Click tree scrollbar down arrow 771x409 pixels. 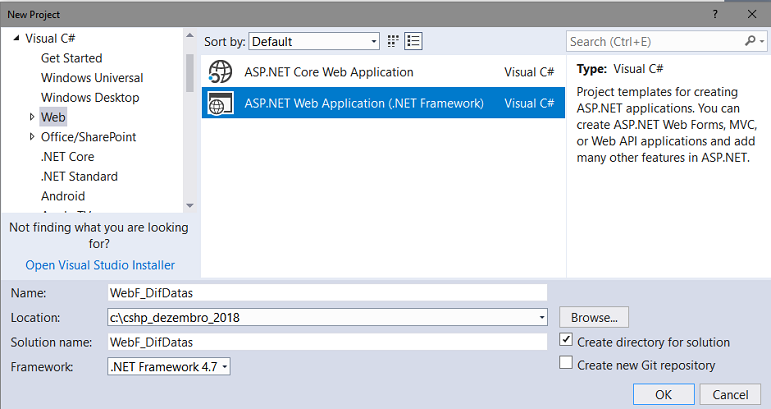pos(190,205)
